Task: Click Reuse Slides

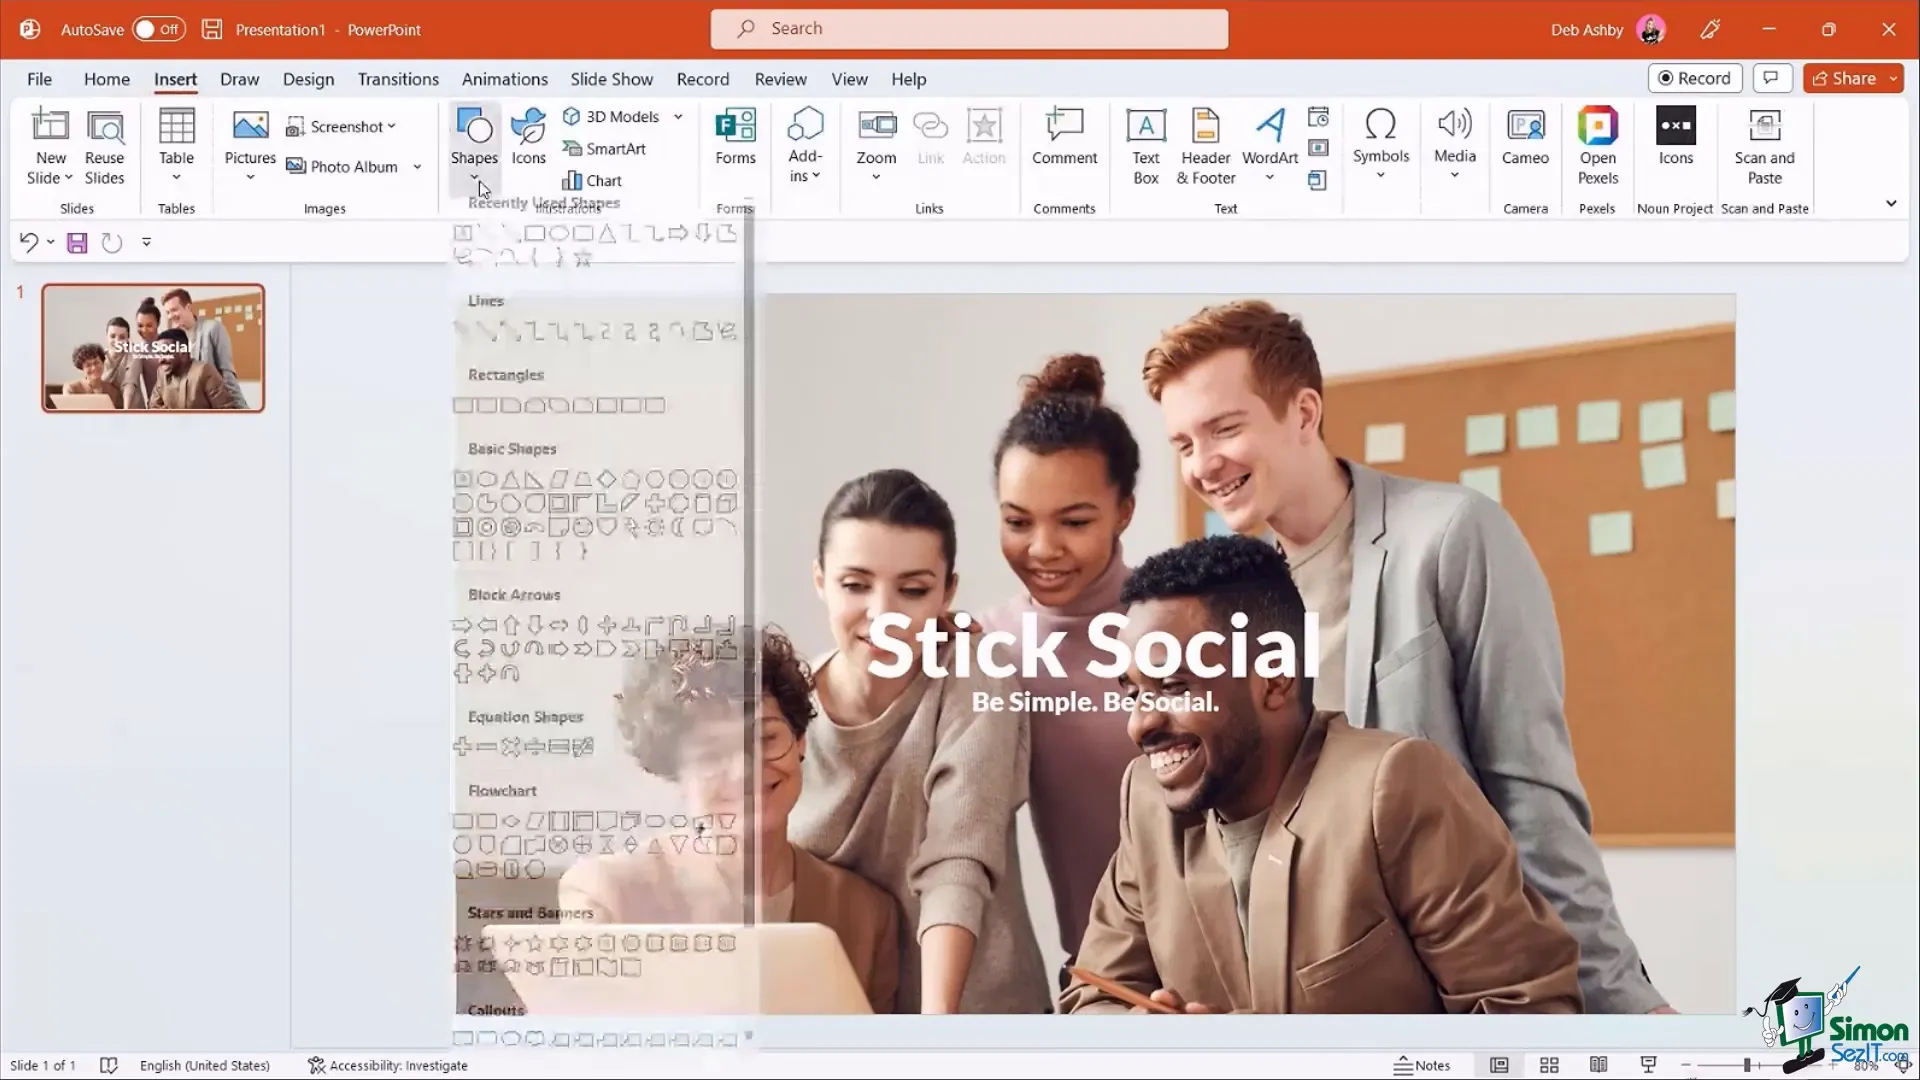Action: click(x=105, y=147)
